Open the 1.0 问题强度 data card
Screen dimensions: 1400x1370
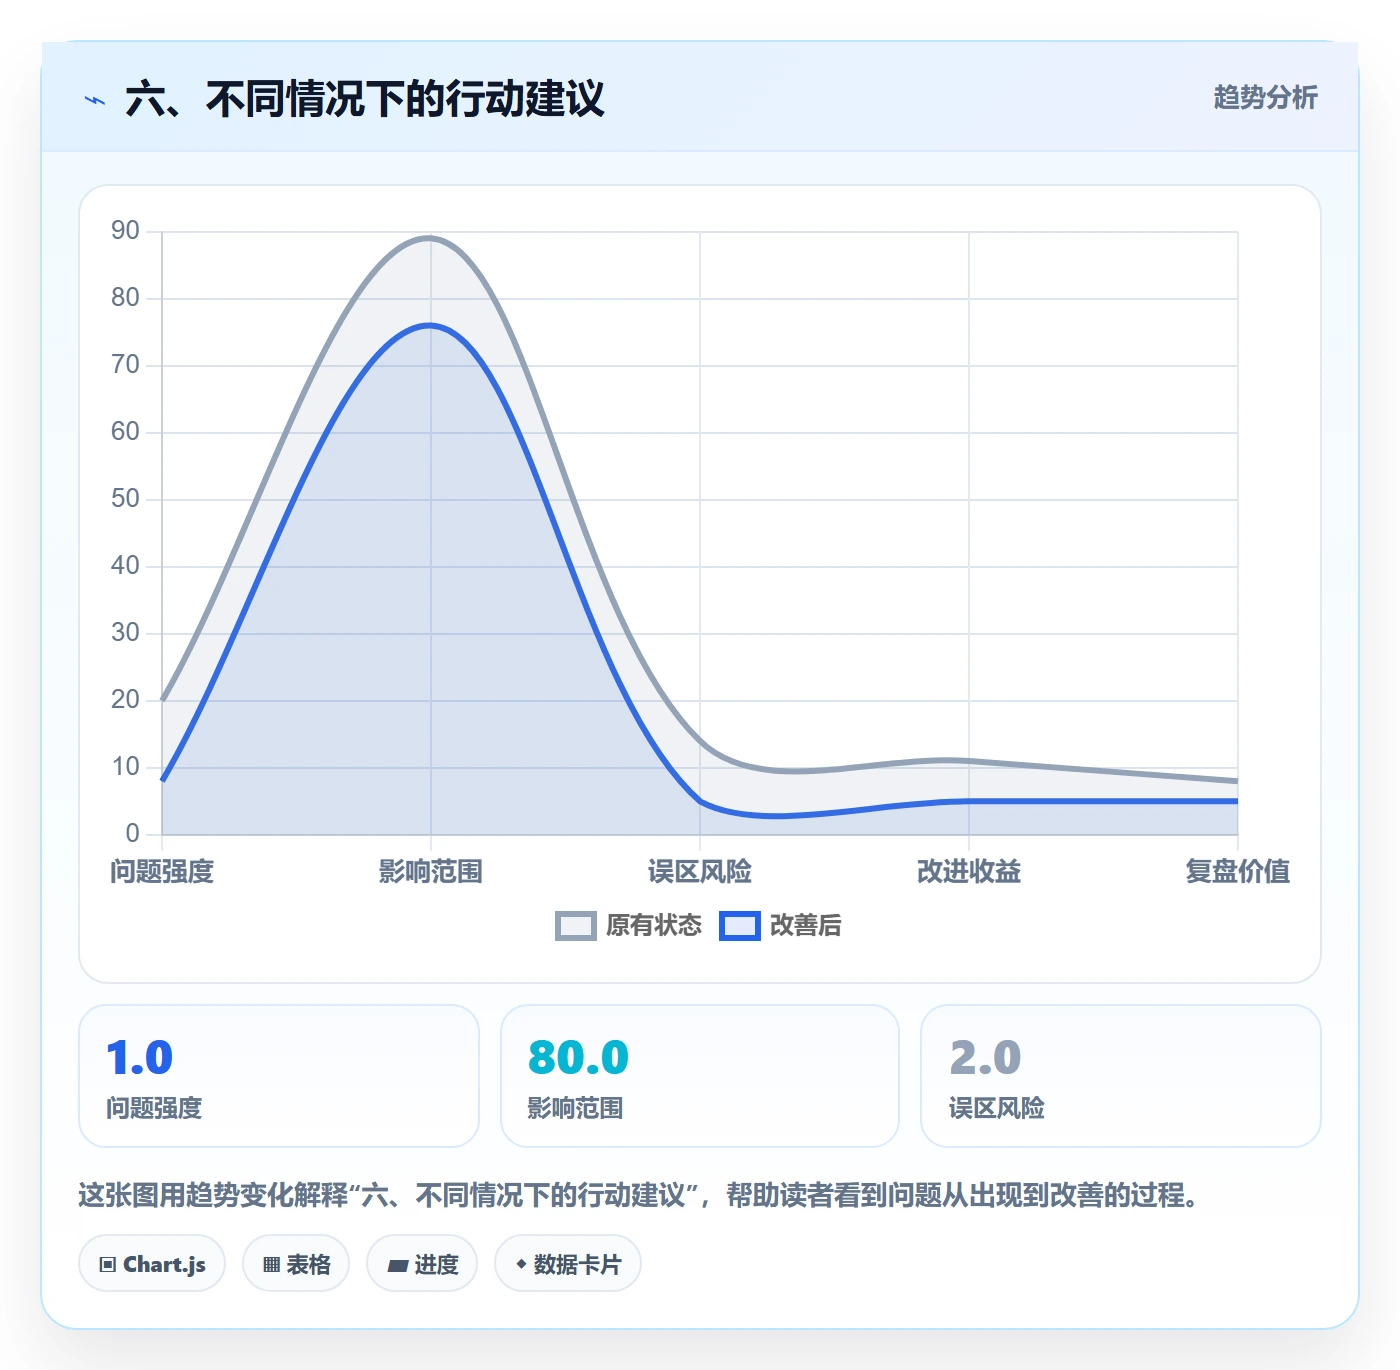279,1076
